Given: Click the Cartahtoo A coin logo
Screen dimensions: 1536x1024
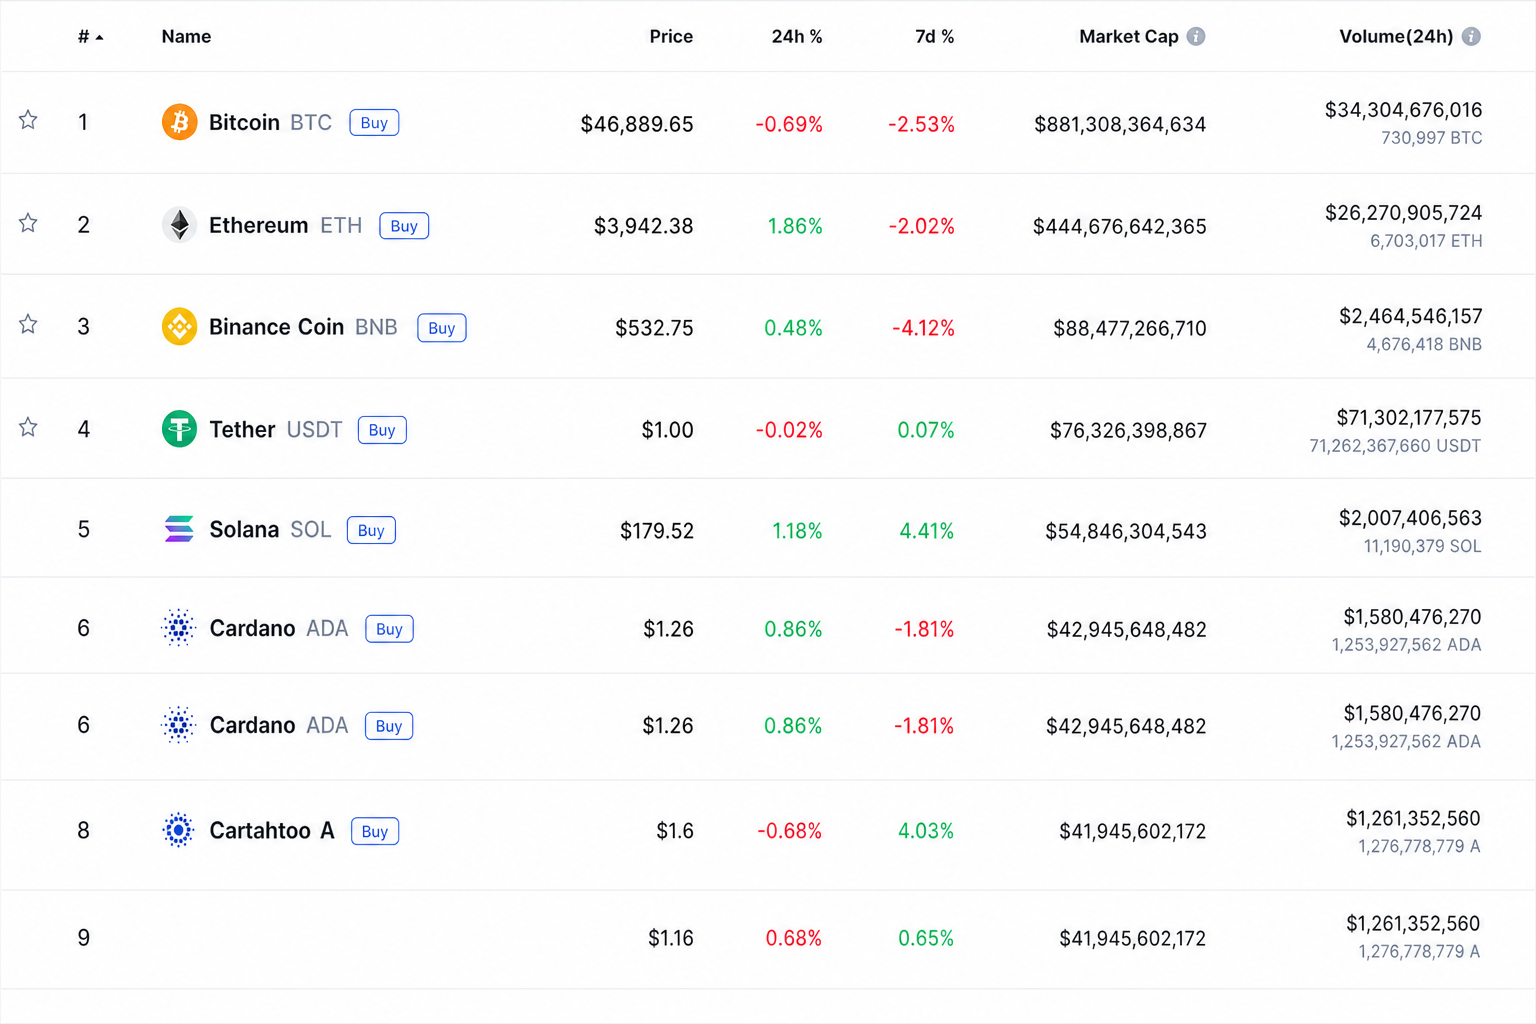Looking at the screenshot, I should 179,830.
